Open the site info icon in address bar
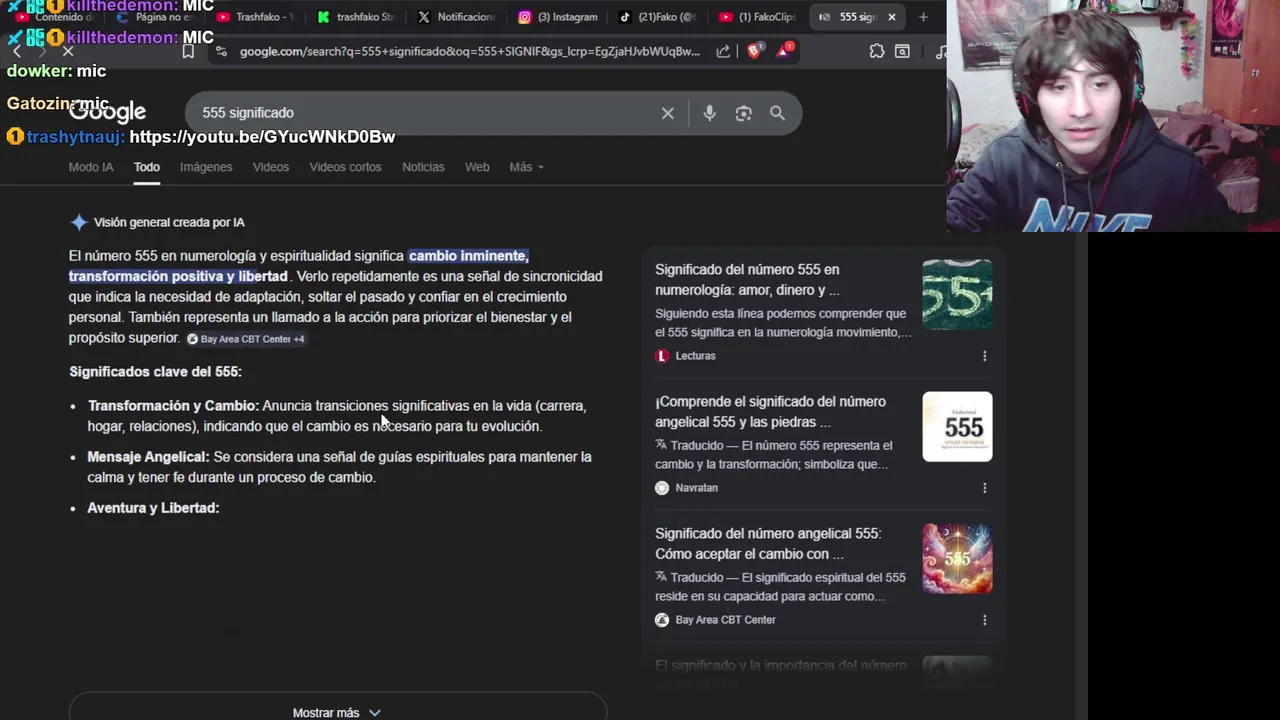Image resolution: width=1280 pixels, height=720 pixels. [x=220, y=51]
